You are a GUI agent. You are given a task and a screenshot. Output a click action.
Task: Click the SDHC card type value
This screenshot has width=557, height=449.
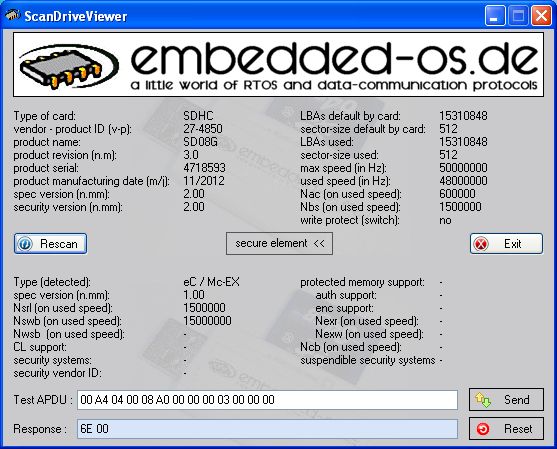[198, 116]
